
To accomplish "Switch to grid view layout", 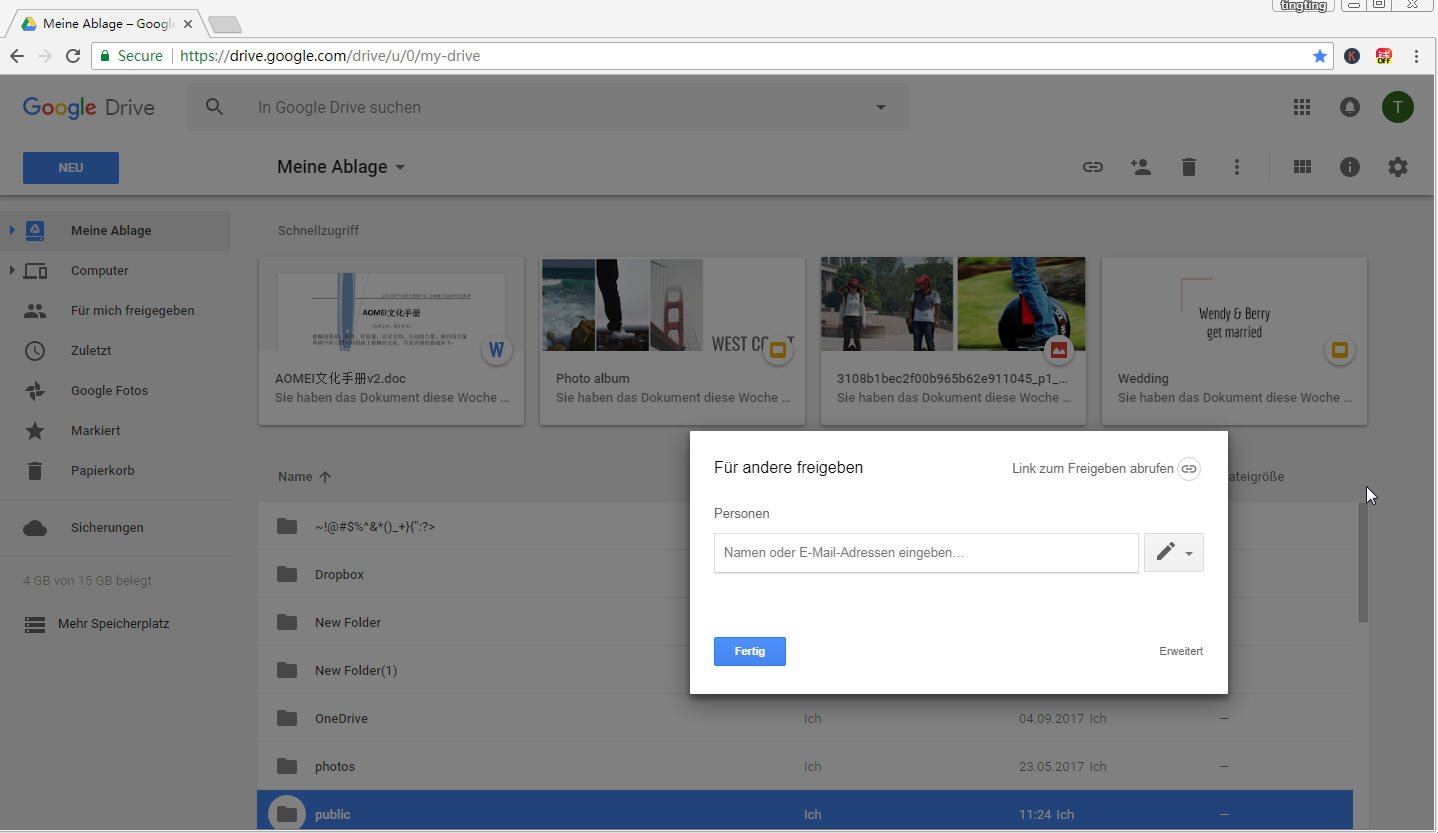I will pyautogui.click(x=1302, y=167).
